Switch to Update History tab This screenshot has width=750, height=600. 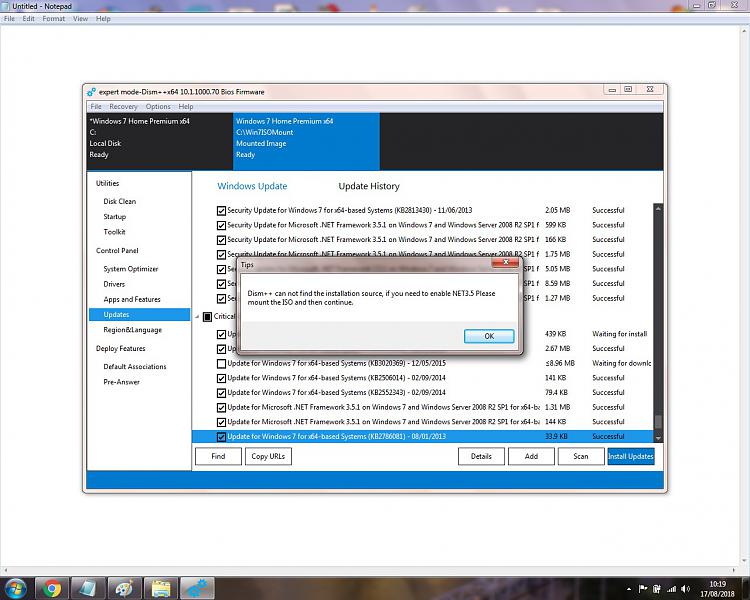[x=369, y=186]
